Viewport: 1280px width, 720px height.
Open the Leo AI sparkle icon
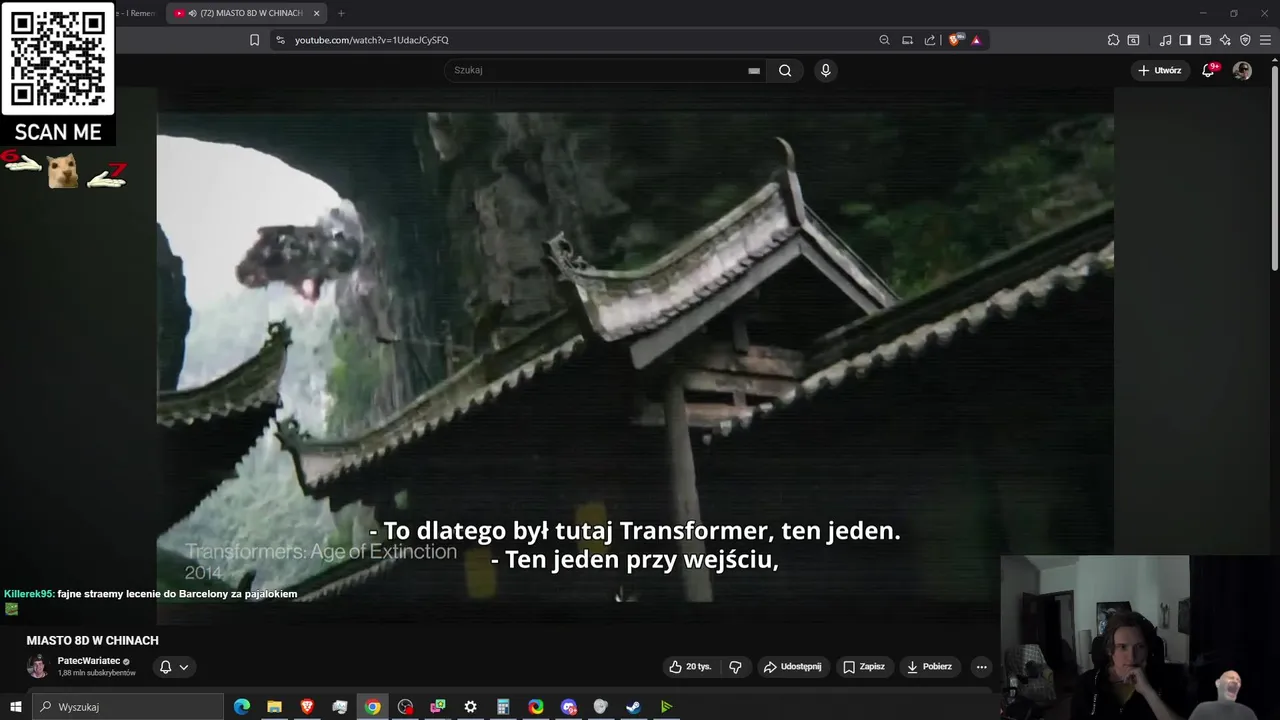(1225, 40)
